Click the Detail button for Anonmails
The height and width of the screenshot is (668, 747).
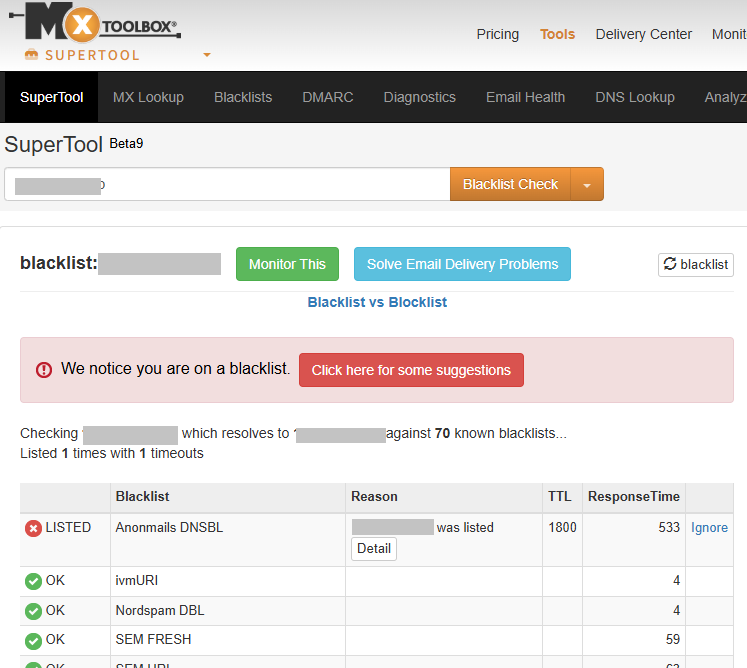(374, 549)
